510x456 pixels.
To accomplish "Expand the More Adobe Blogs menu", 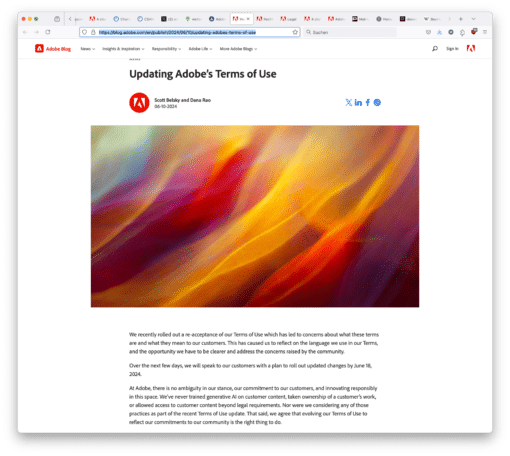I will (x=238, y=49).
